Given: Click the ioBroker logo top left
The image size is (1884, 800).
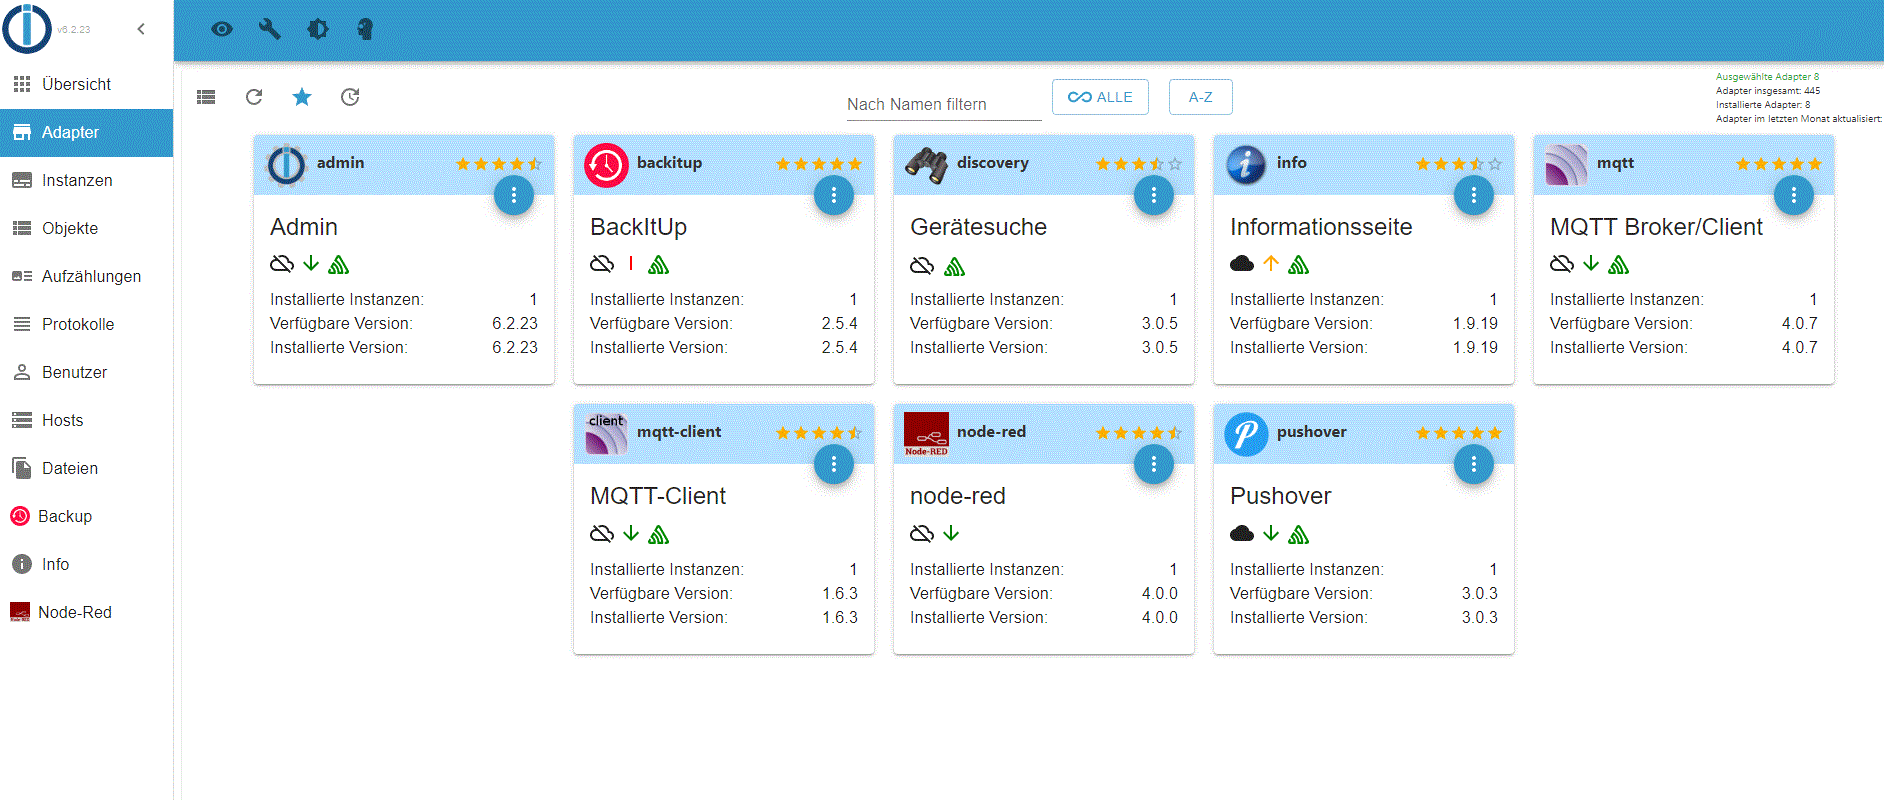Looking at the screenshot, I should point(27,29).
